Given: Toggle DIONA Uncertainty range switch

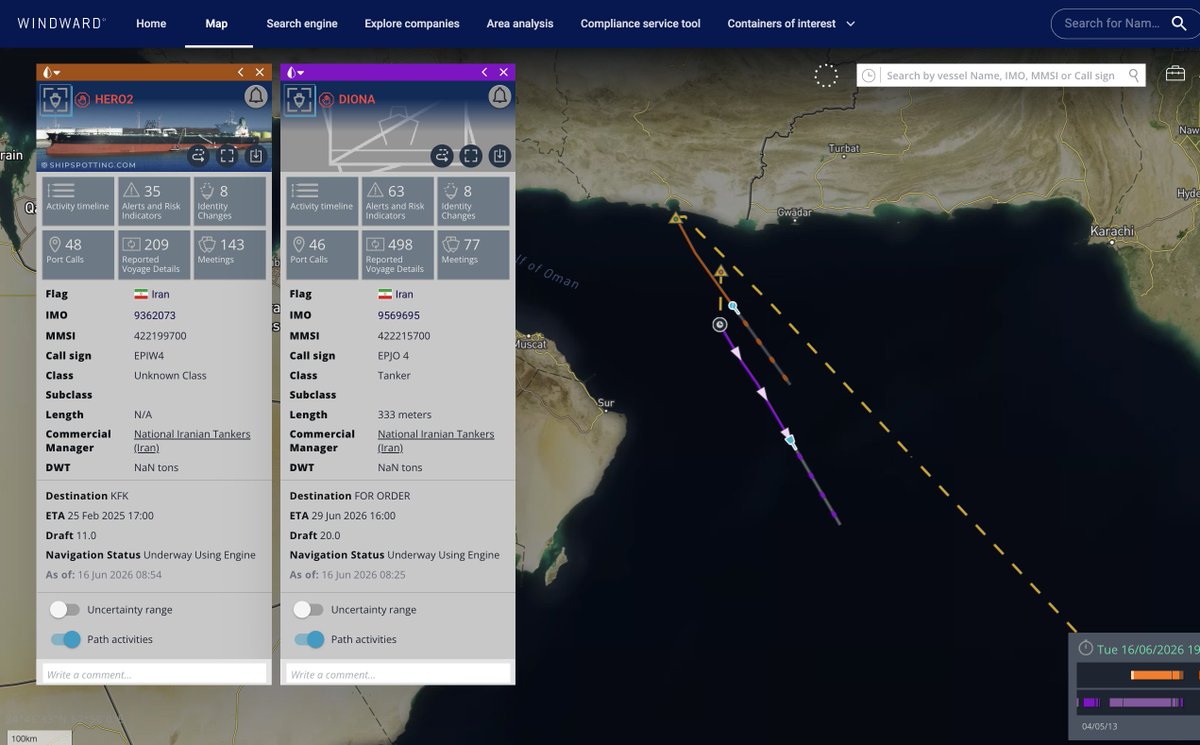Looking at the screenshot, I should 308,609.
